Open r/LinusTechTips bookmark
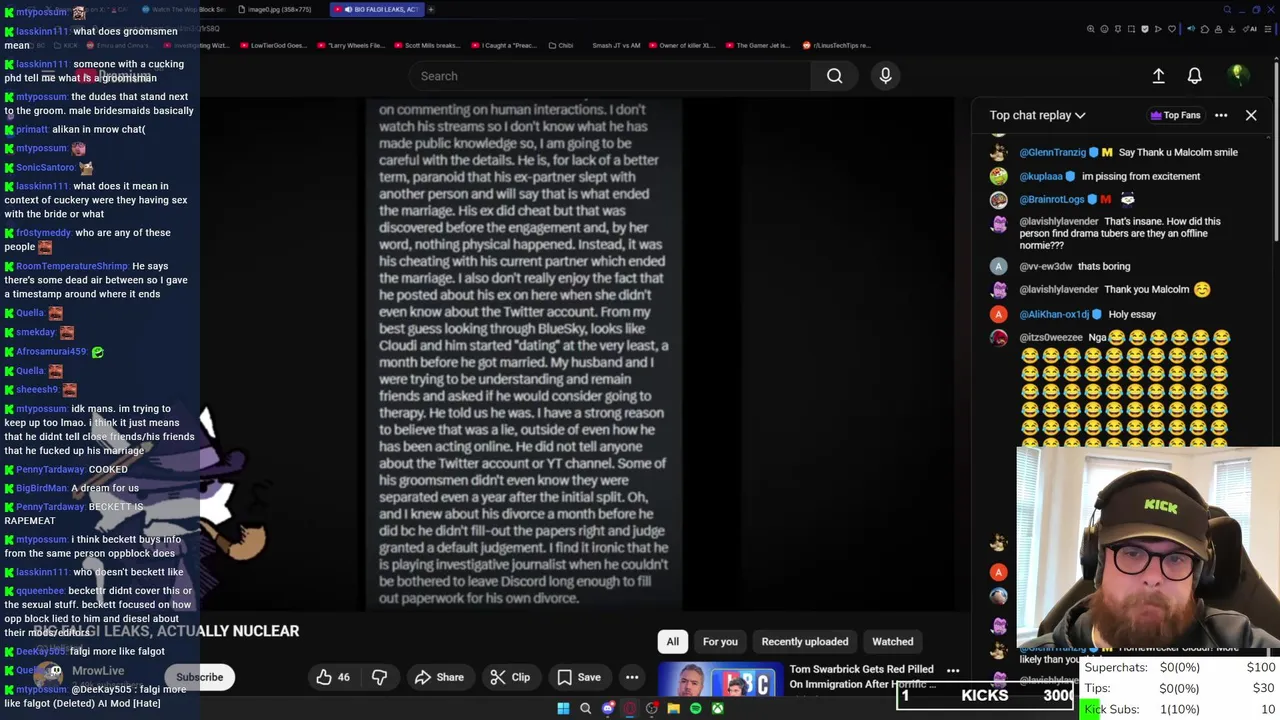1280x720 pixels. (x=837, y=45)
